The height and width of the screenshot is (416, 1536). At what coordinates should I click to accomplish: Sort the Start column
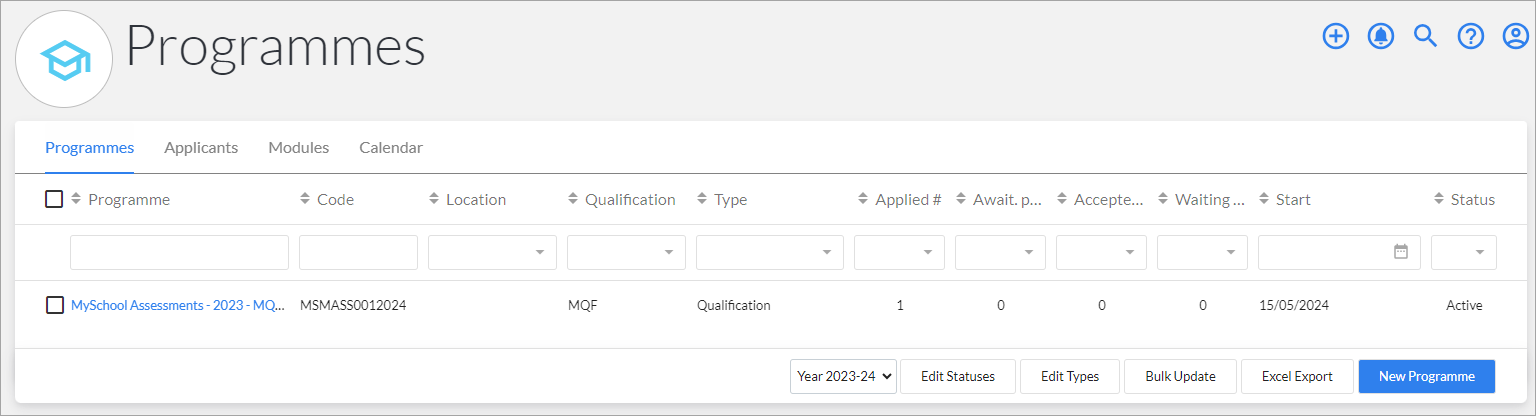(x=1264, y=199)
